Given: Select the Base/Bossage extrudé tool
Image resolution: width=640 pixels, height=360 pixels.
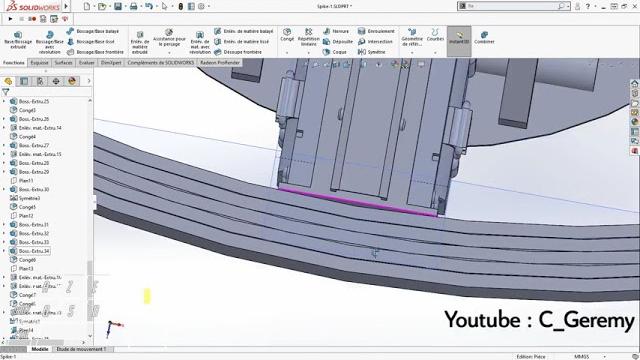Looking at the screenshot, I should tap(18, 41).
